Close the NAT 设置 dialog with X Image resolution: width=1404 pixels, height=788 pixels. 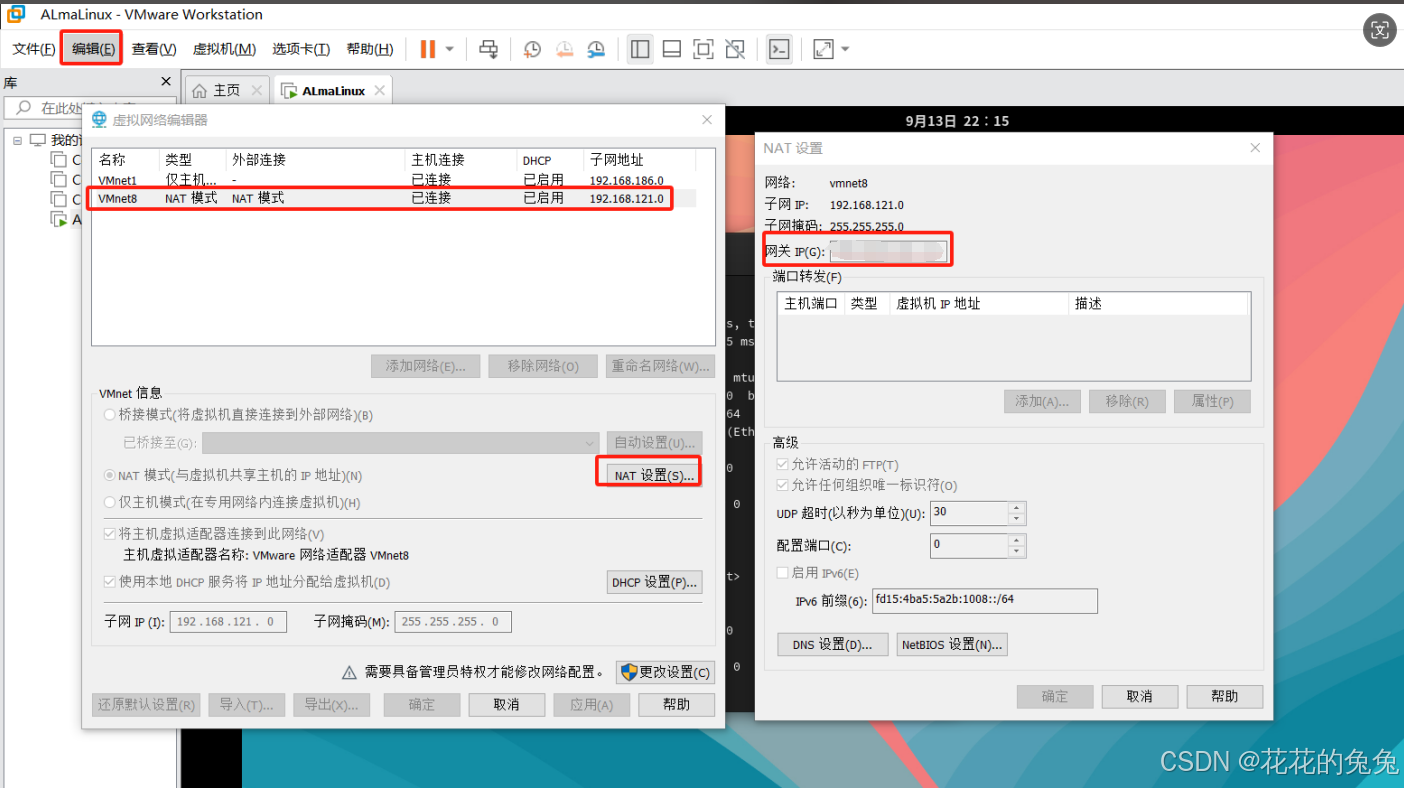pyautogui.click(x=1256, y=148)
